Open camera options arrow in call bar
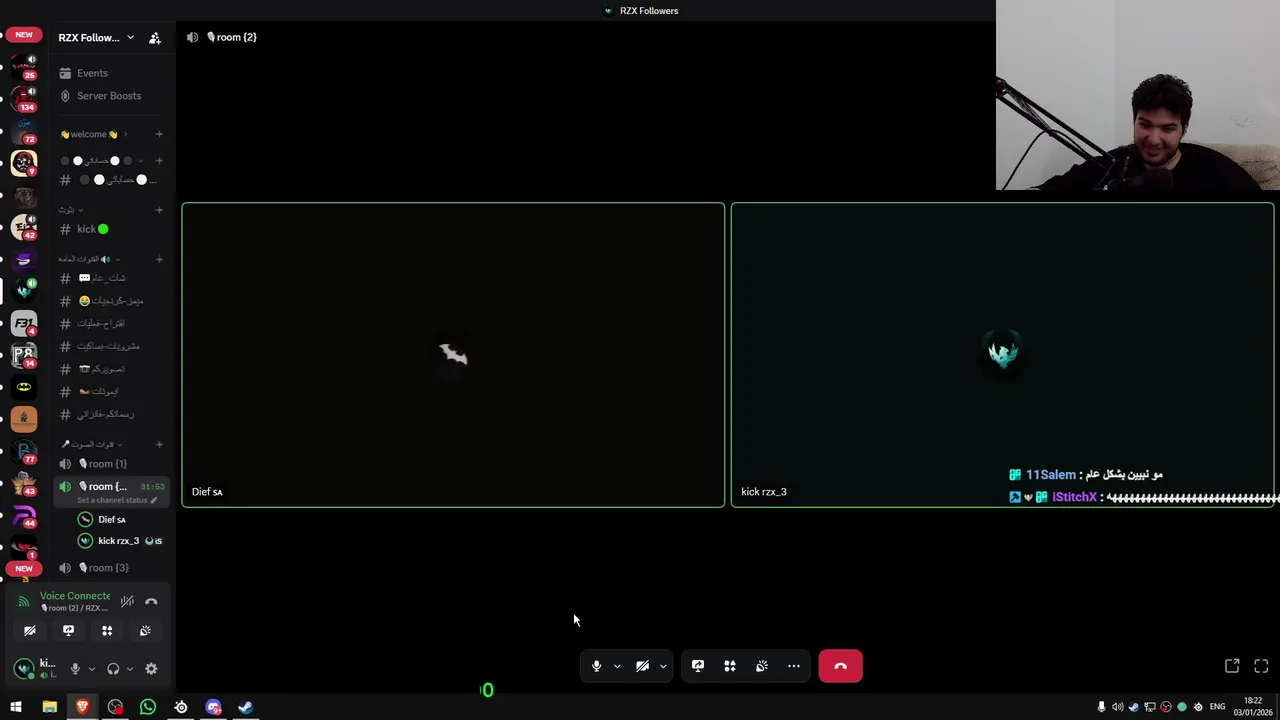 (663, 666)
